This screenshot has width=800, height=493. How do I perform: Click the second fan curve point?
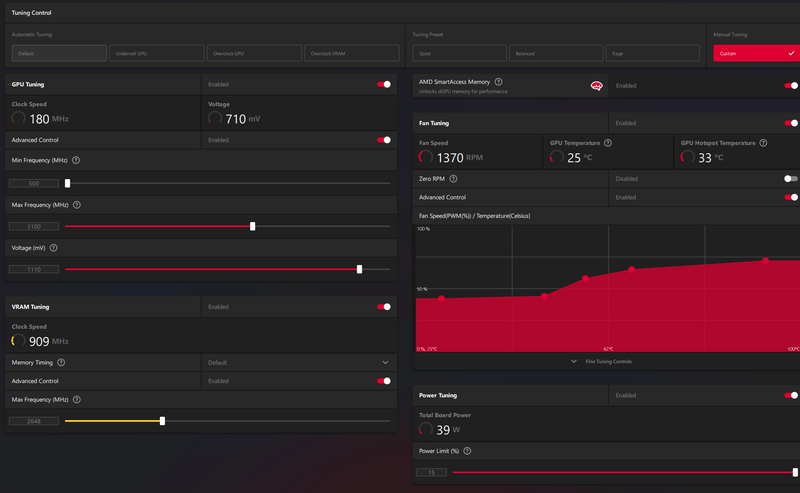[x=544, y=296]
